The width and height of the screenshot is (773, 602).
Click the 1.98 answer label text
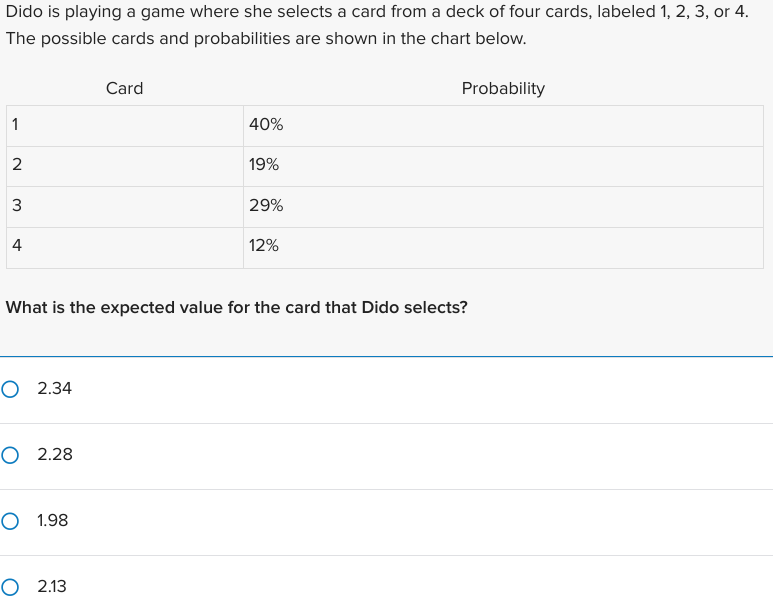point(53,521)
